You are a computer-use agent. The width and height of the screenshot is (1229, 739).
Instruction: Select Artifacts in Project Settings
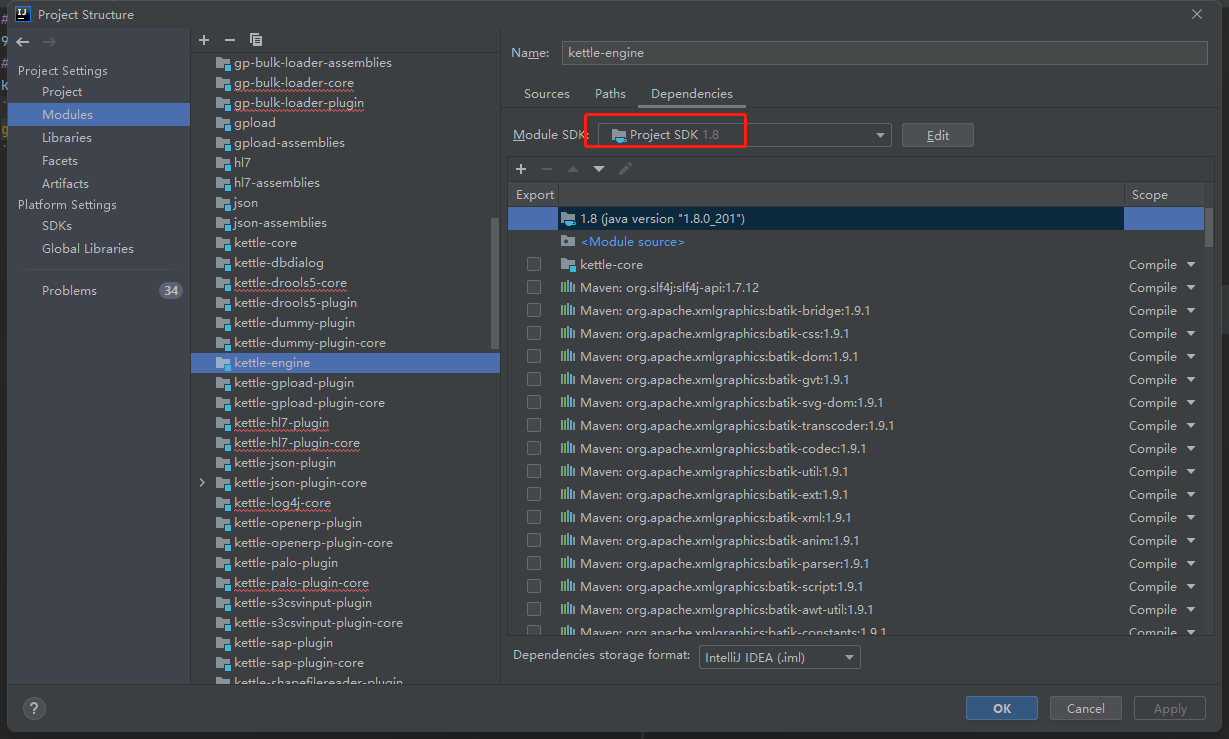tap(65, 184)
